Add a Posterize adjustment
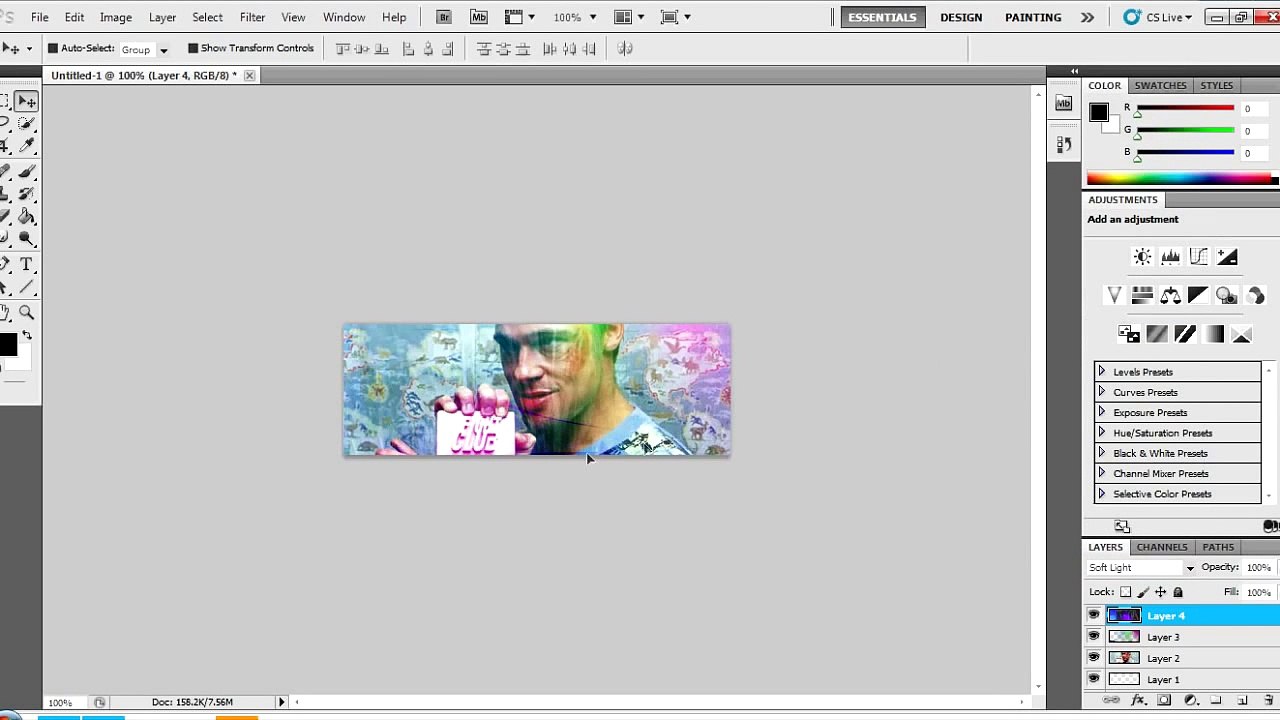This screenshot has height=720, width=1280. point(1157,334)
